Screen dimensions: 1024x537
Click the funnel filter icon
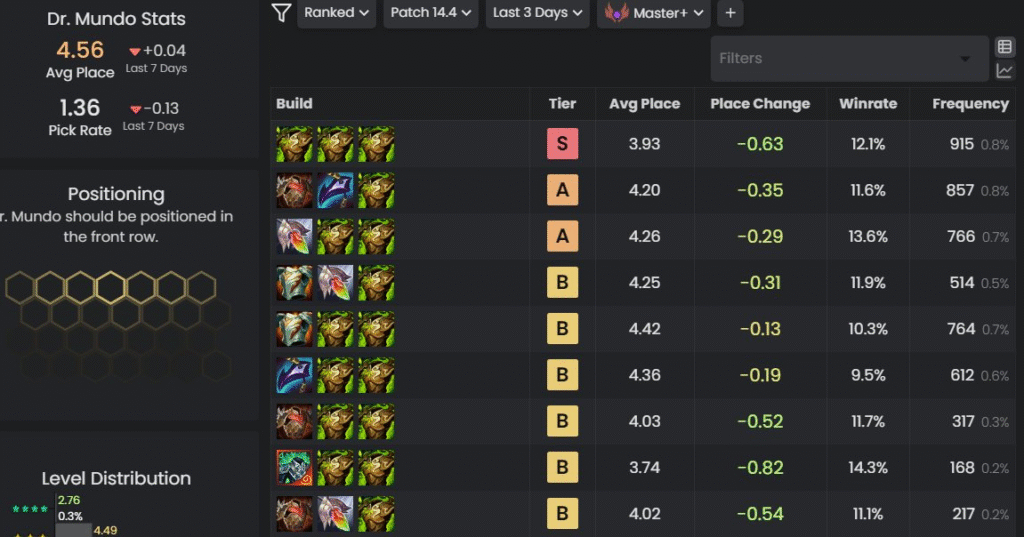point(281,12)
